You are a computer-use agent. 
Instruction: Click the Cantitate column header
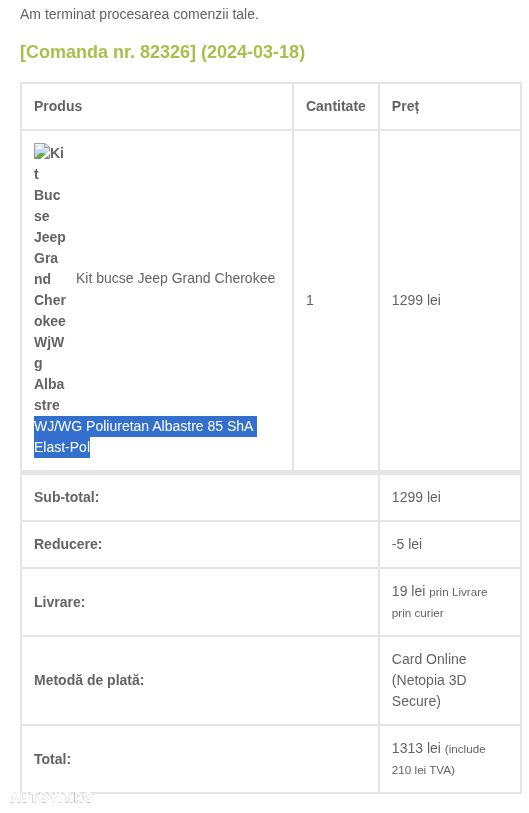point(336,106)
